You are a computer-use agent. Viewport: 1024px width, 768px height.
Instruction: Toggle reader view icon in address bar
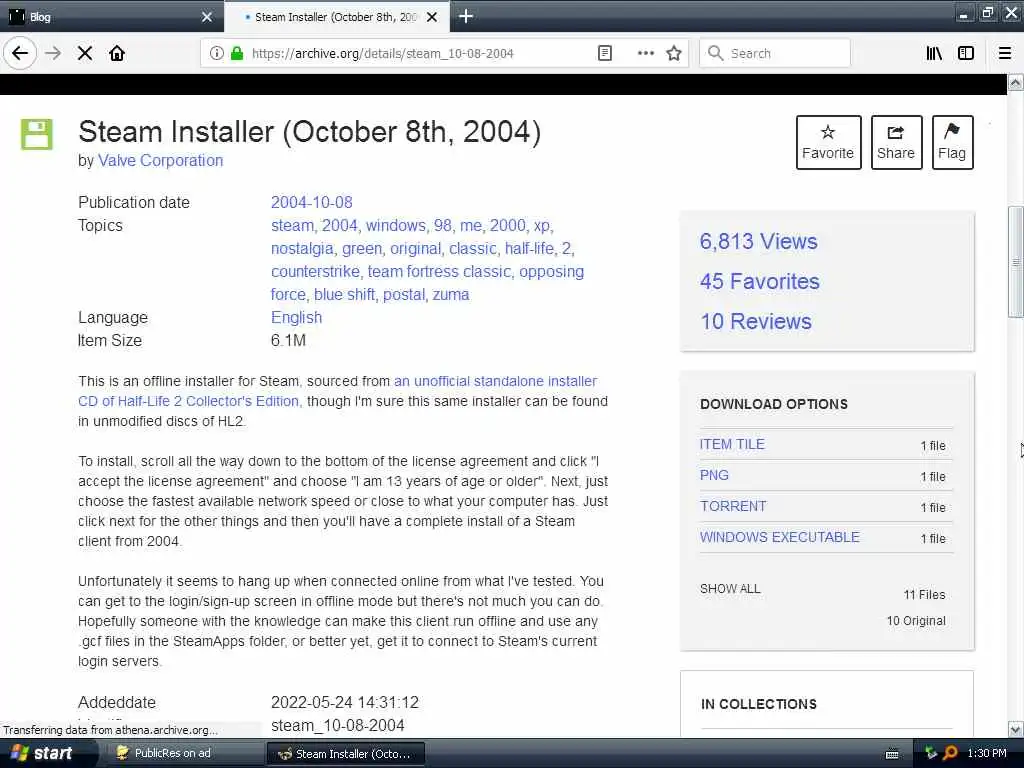click(605, 53)
